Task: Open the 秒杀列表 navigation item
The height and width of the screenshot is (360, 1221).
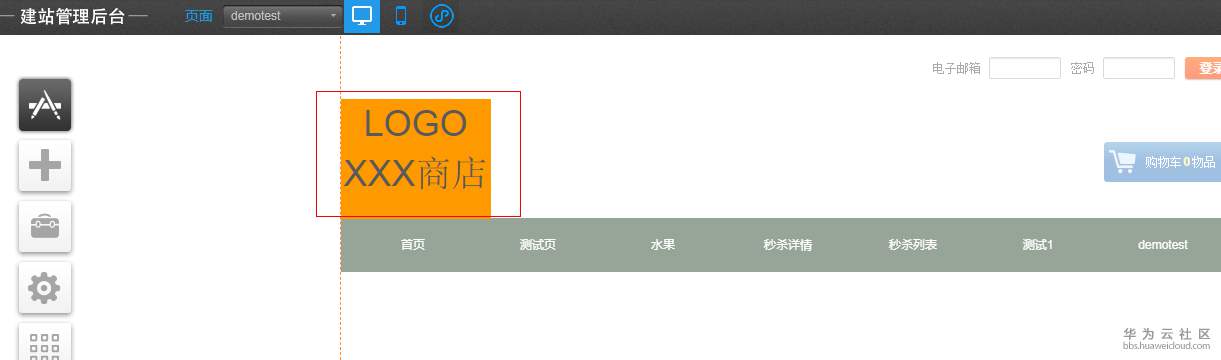Action: [x=912, y=245]
